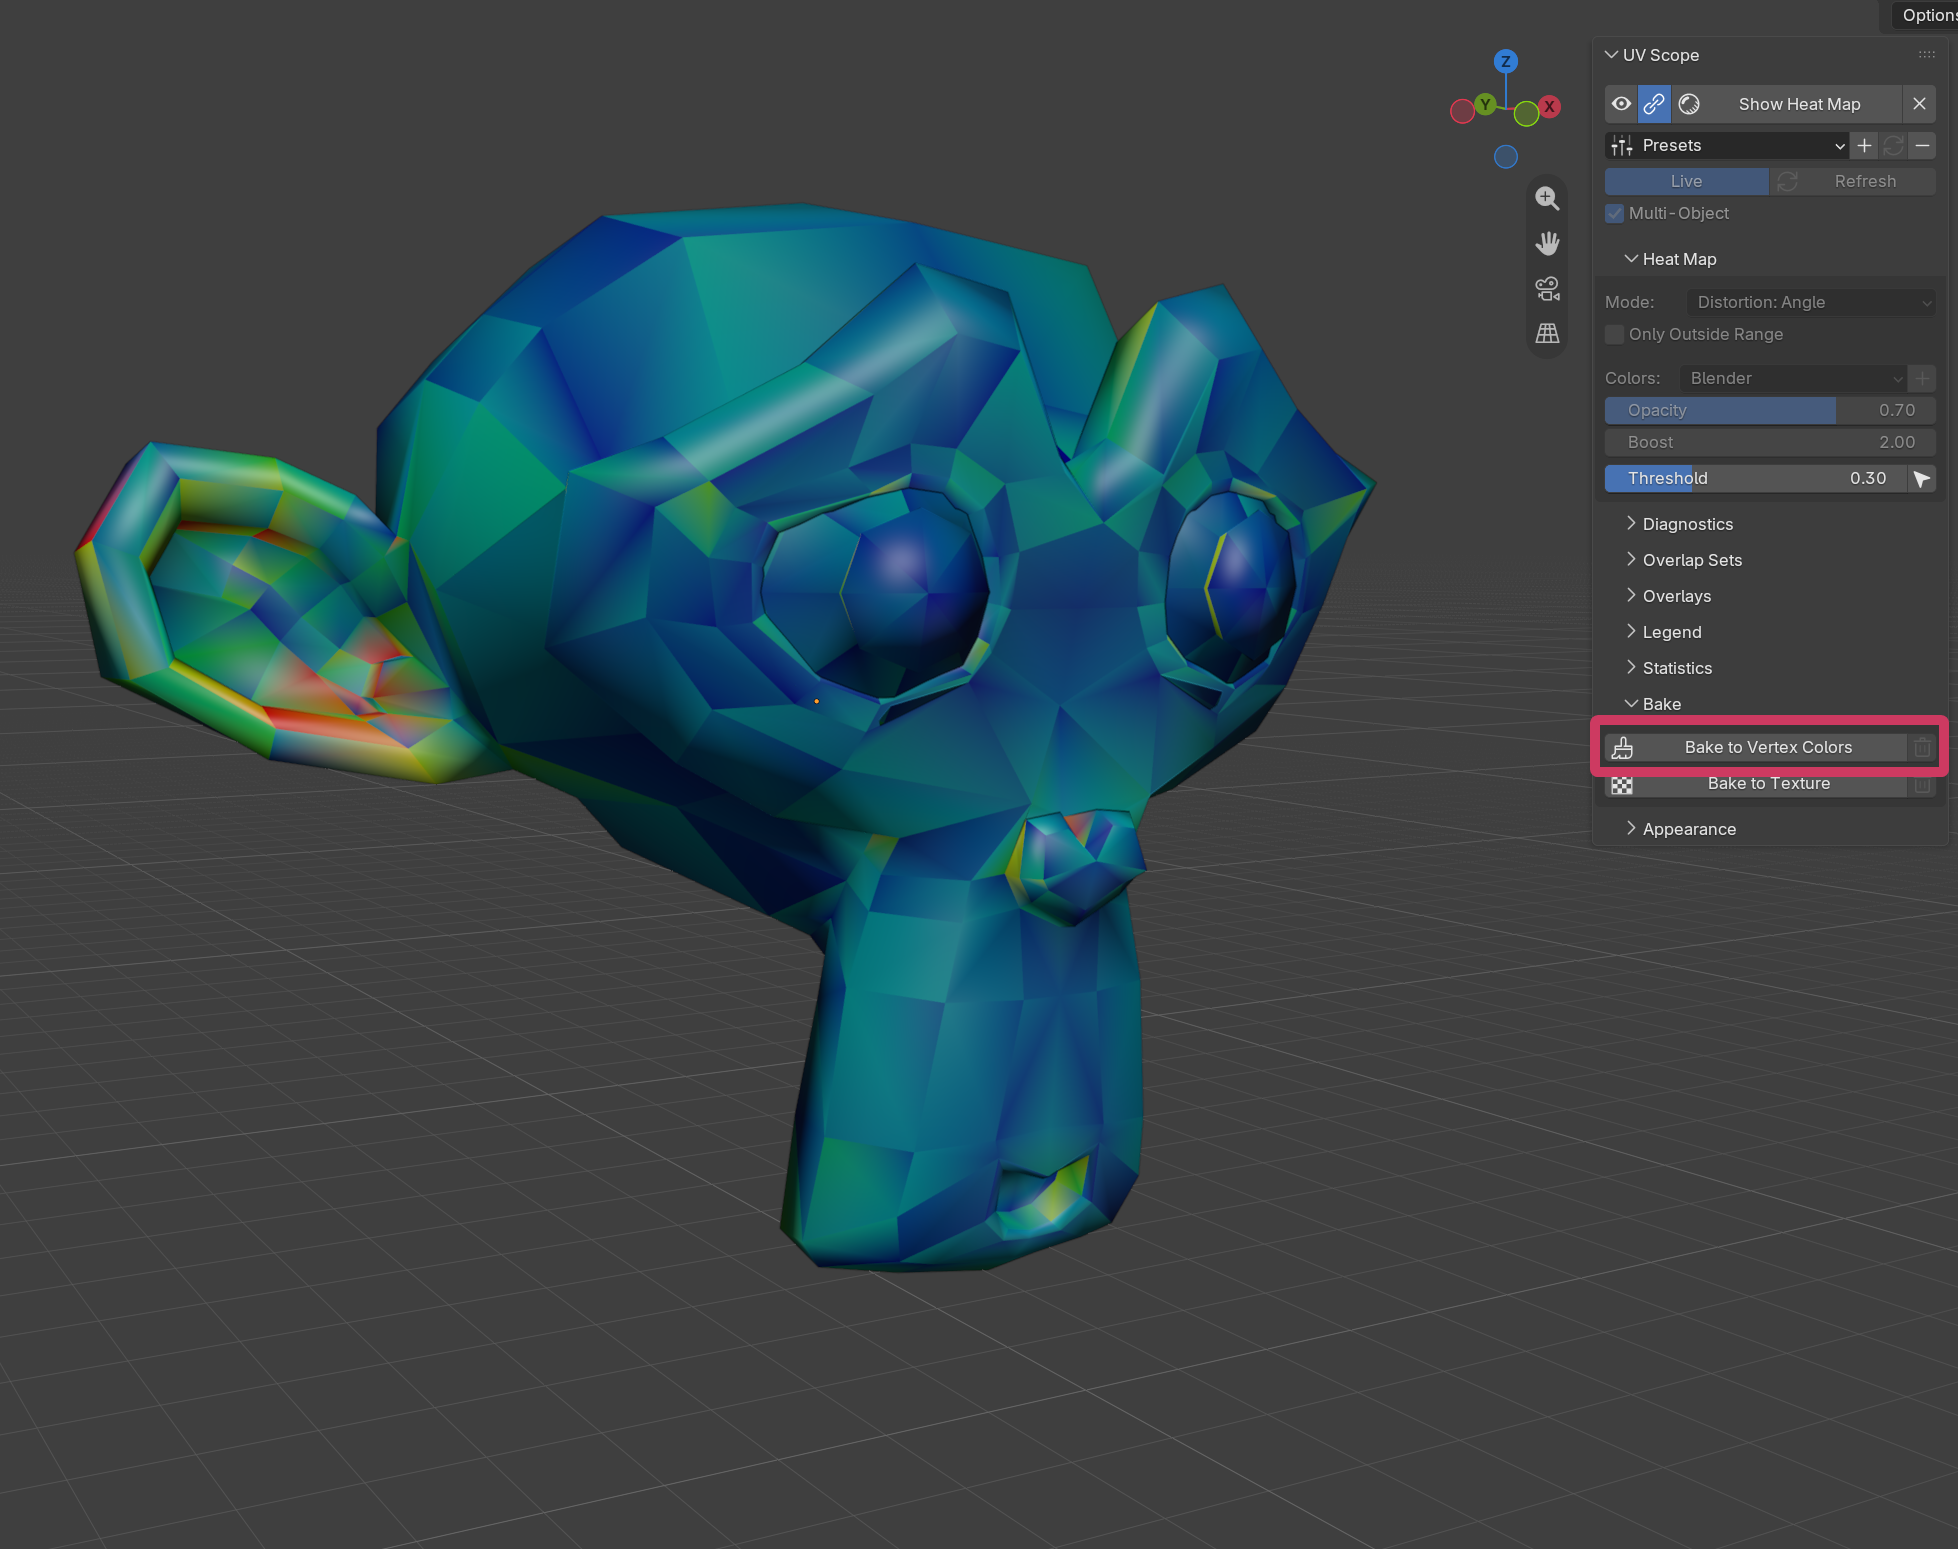Expand the Diagnostics section
1958x1549 pixels.
tap(1679, 524)
